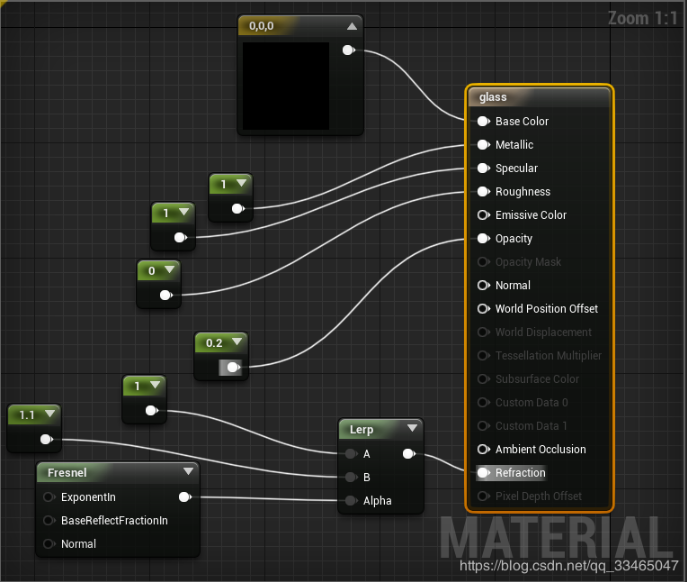This screenshot has height=582, width=687.
Task: Click output pin of constant 1 wired to Specular
Action: (x=180, y=238)
